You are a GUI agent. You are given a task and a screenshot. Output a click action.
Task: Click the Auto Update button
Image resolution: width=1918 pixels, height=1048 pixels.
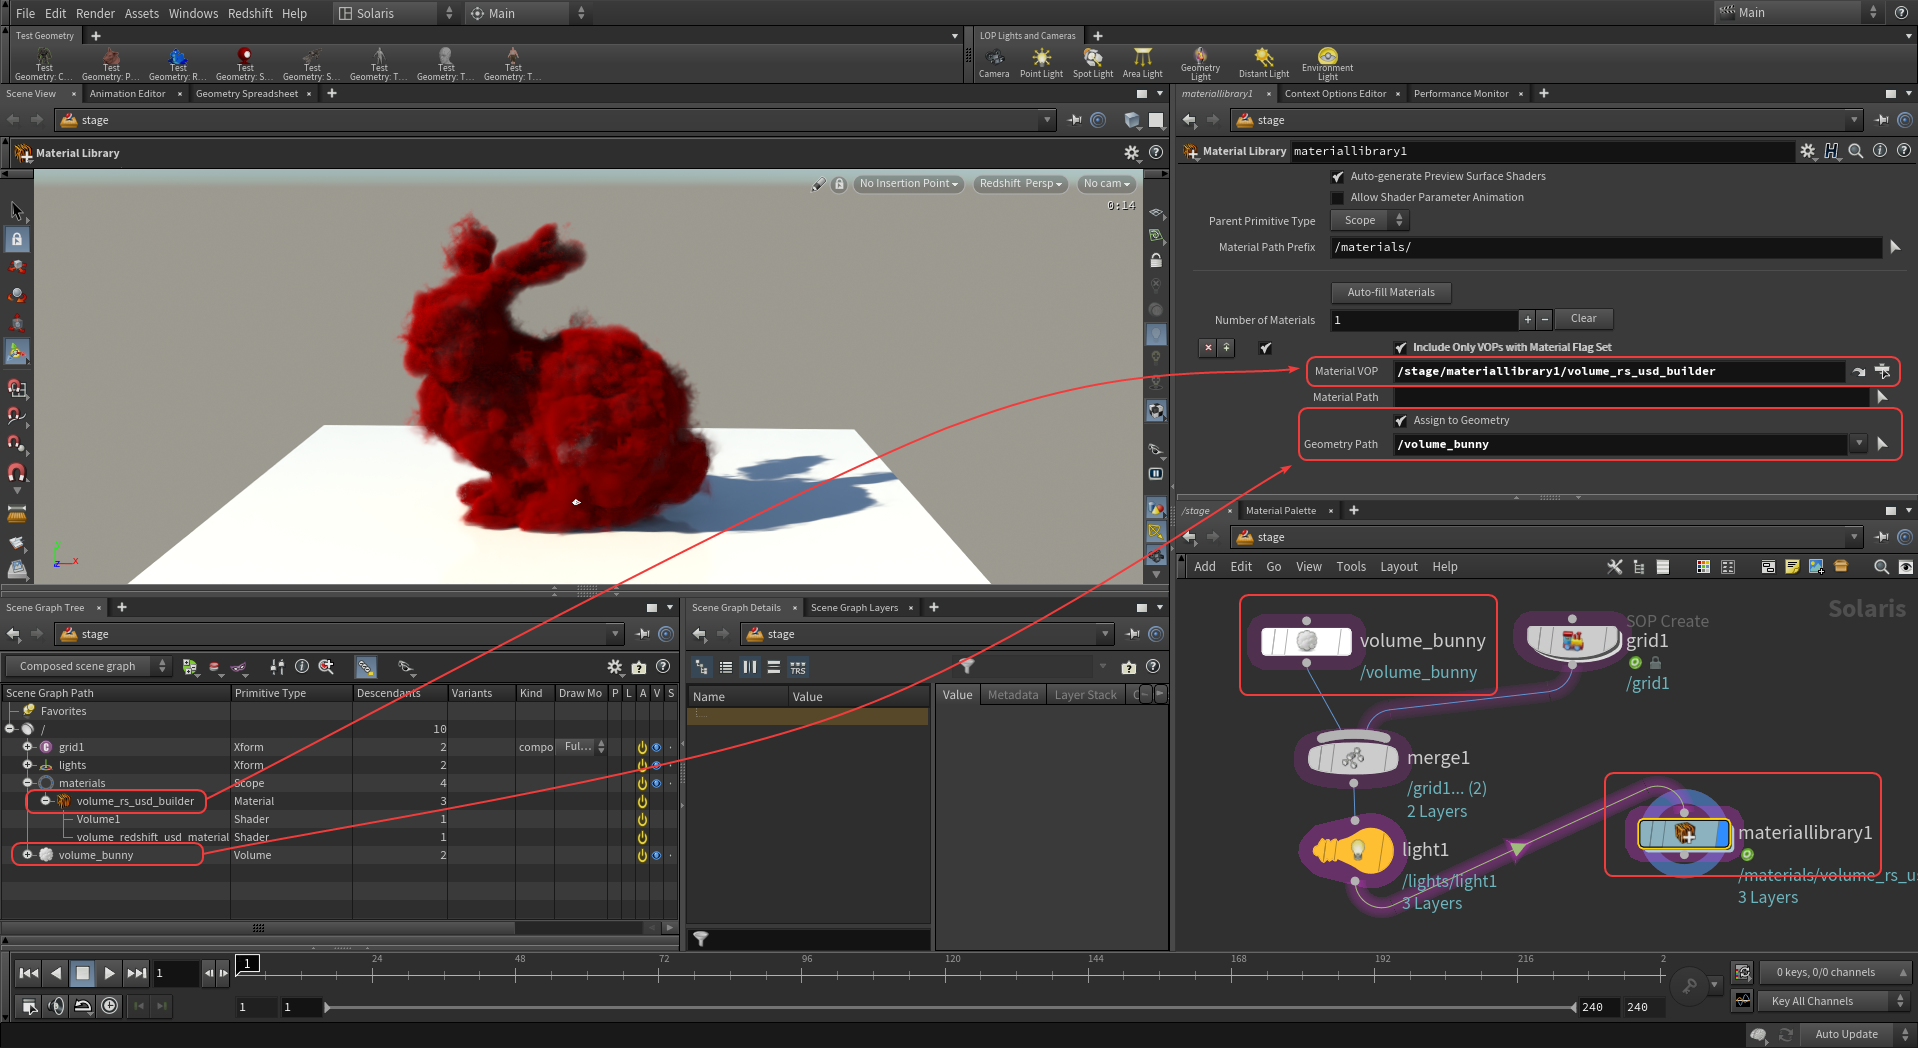tap(1846, 1034)
